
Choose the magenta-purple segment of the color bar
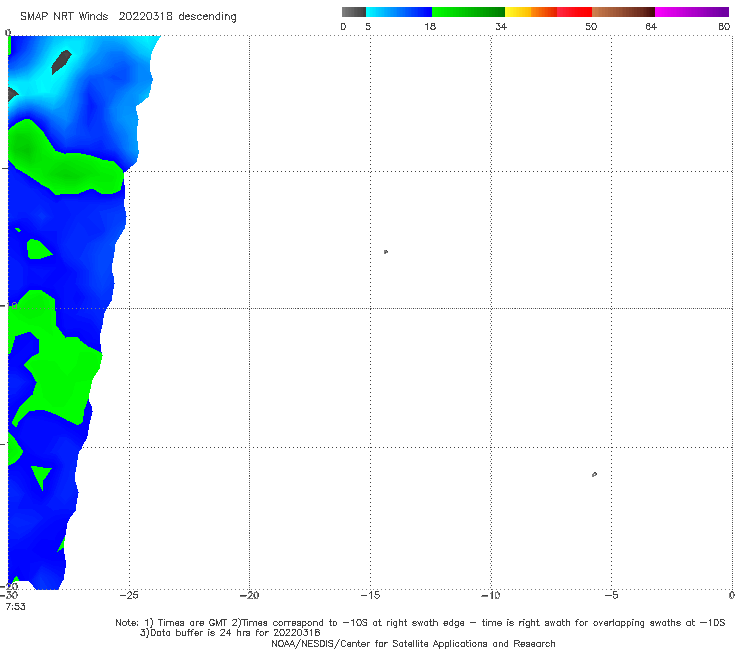pos(692,12)
